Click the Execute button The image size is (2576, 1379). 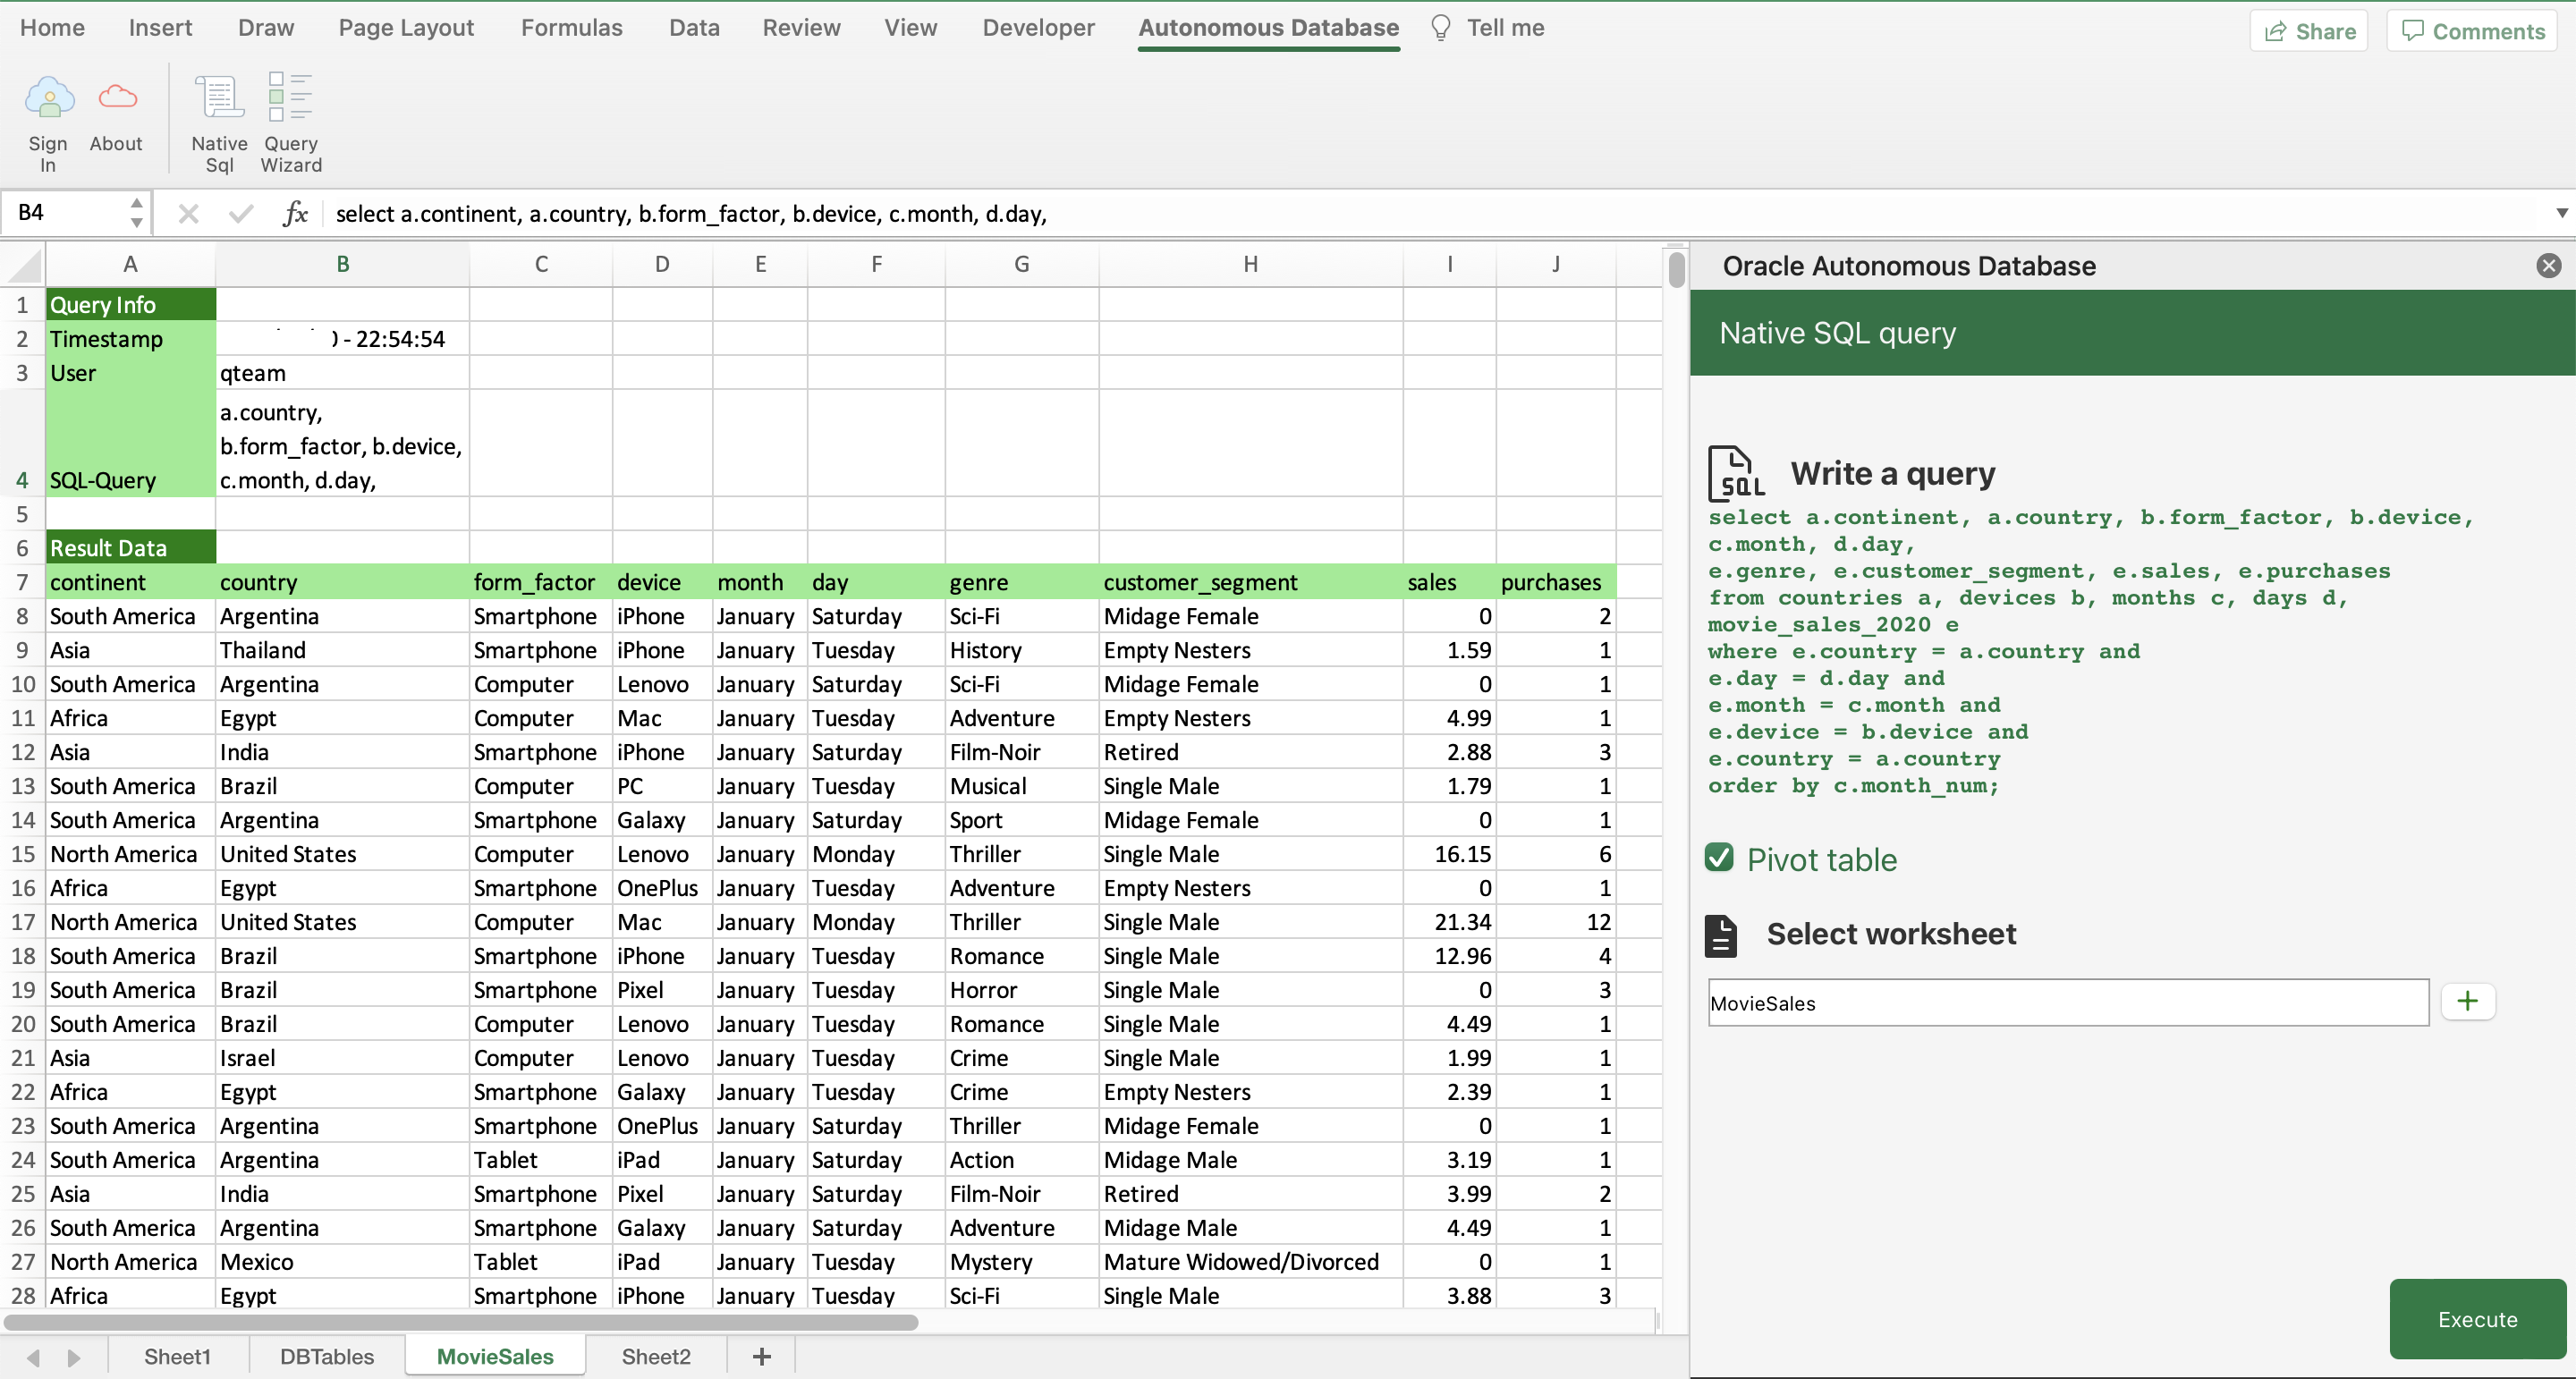tap(2477, 1319)
